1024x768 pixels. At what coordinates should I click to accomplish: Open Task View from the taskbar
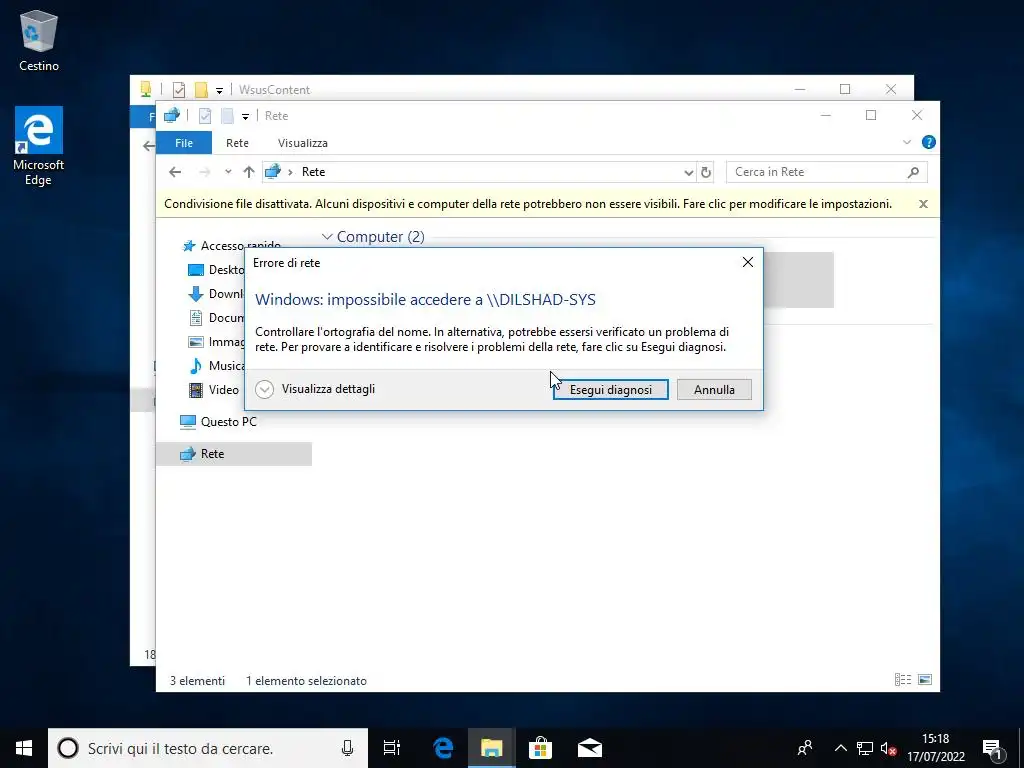pyautogui.click(x=392, y=748)
